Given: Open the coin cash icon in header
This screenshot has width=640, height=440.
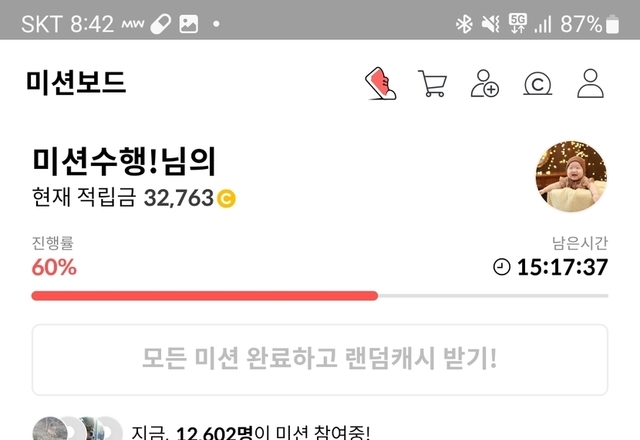Looking at the screenshot, I should (538, 84).
